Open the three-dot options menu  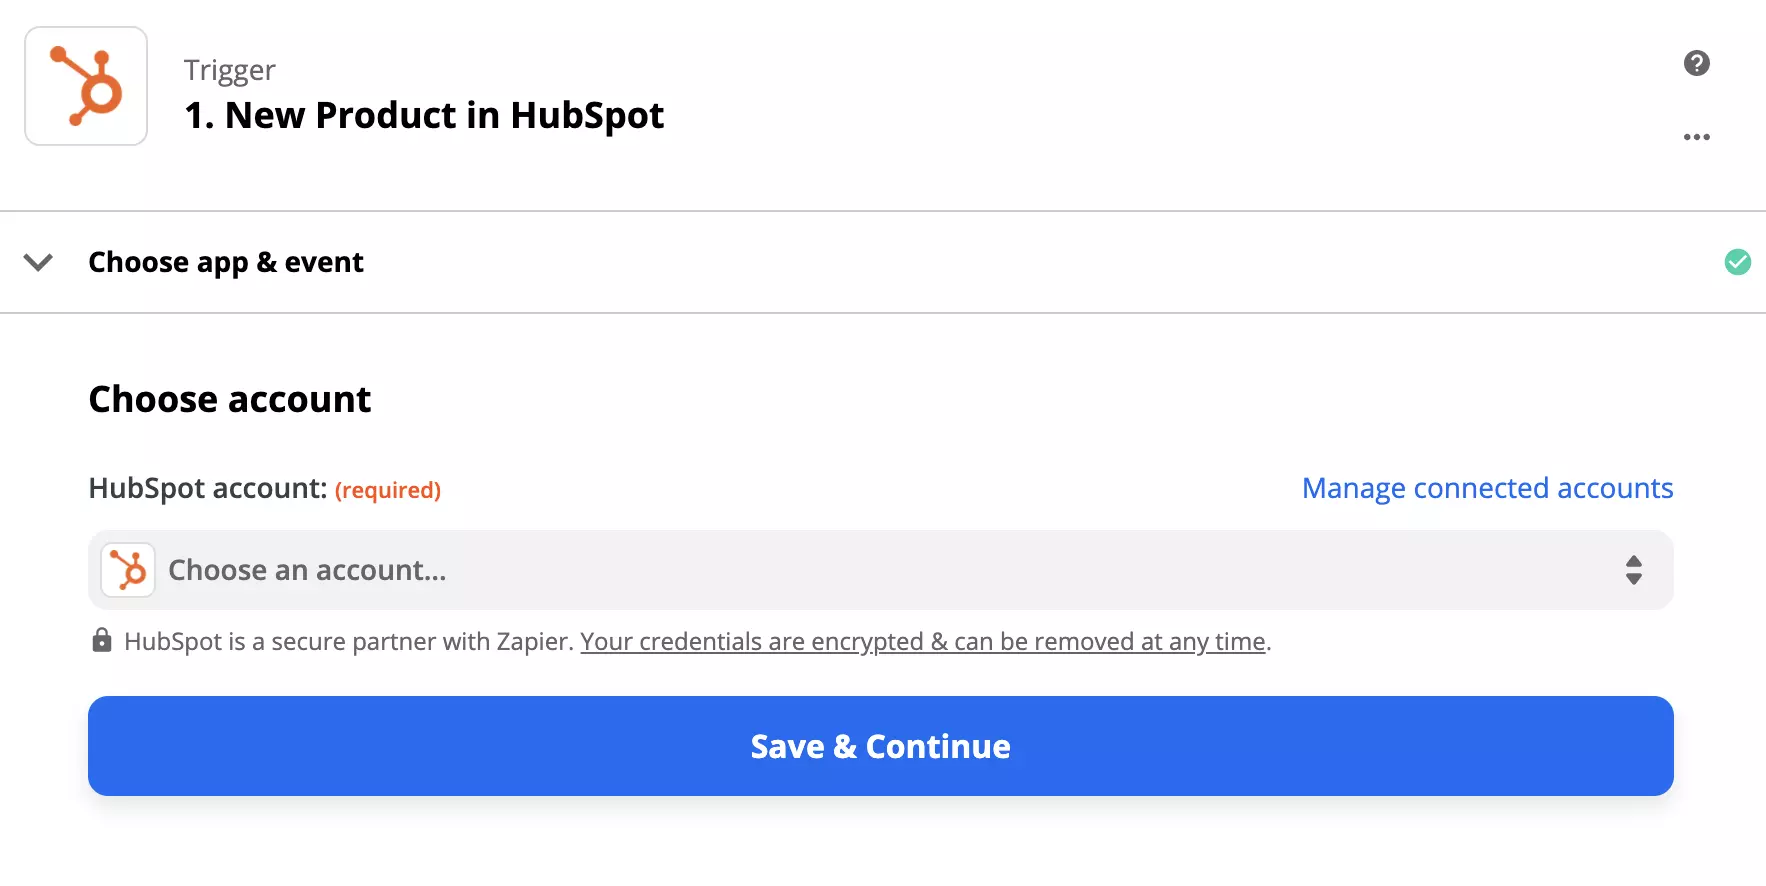click(x=1696, y=137)
